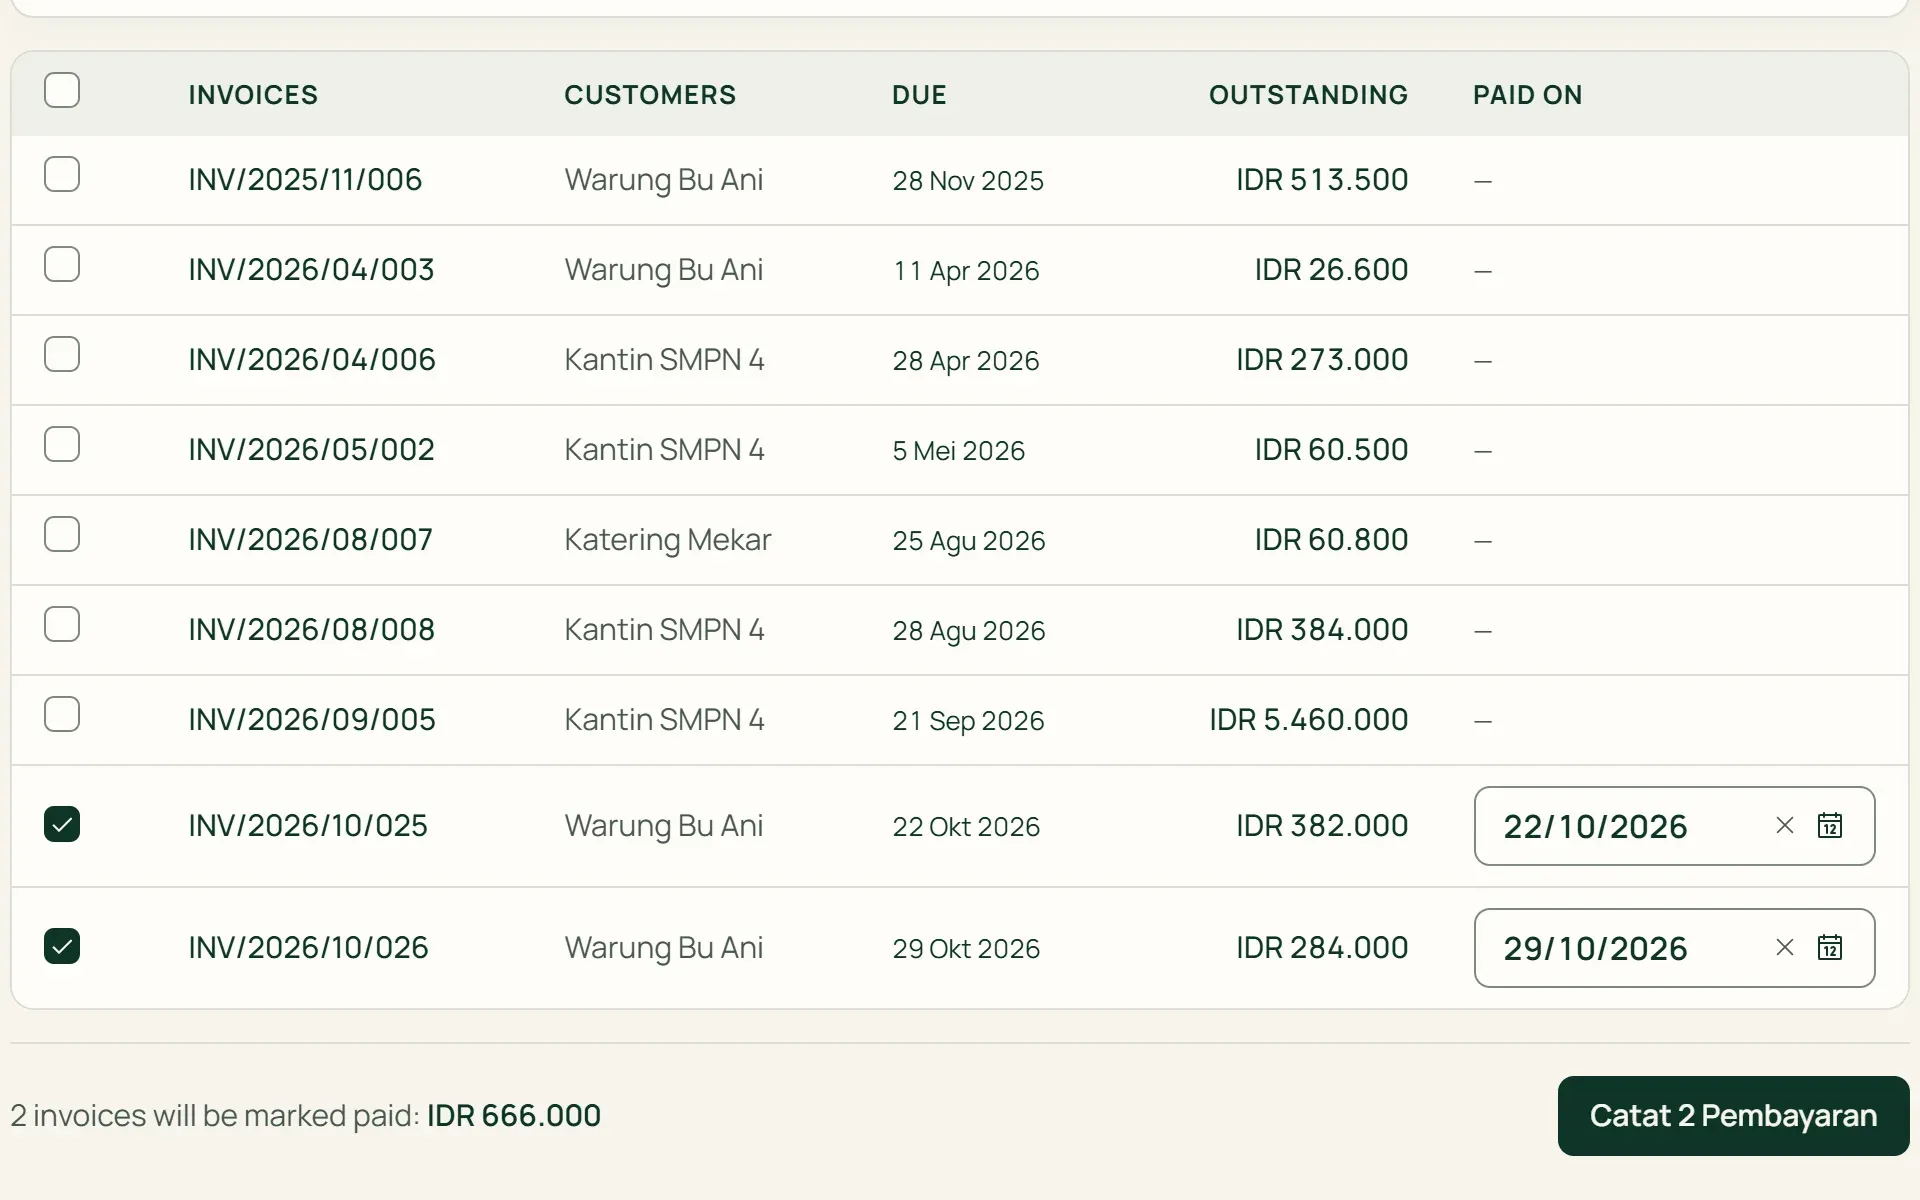Toggle the select-all invoices checkbox
Image resolution: width=1920 pixels, height=1200 pixels.
coord(62,90)
